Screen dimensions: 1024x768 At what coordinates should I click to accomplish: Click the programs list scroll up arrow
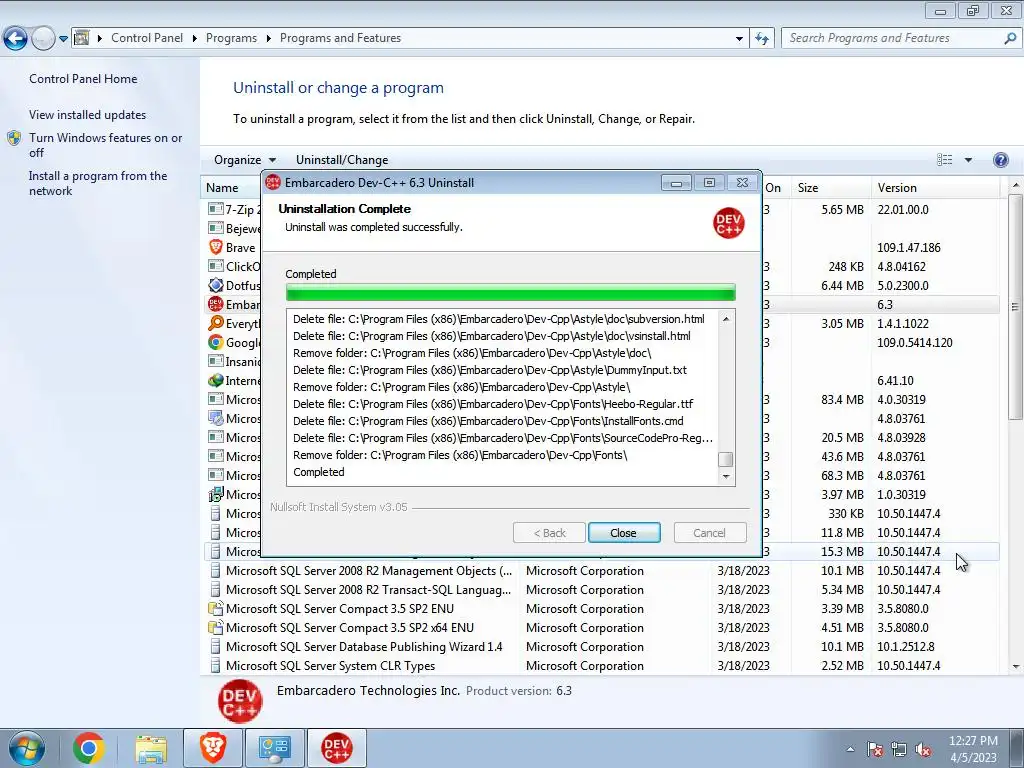tap(1016, 186)
